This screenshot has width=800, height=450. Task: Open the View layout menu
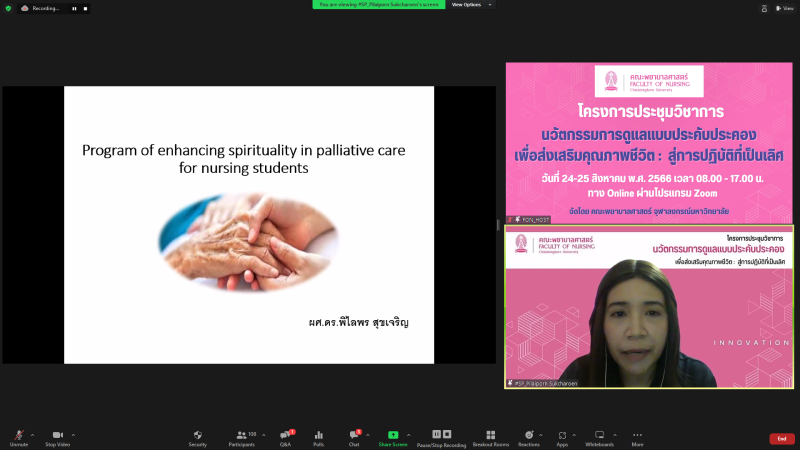click(x=785, y=7)
